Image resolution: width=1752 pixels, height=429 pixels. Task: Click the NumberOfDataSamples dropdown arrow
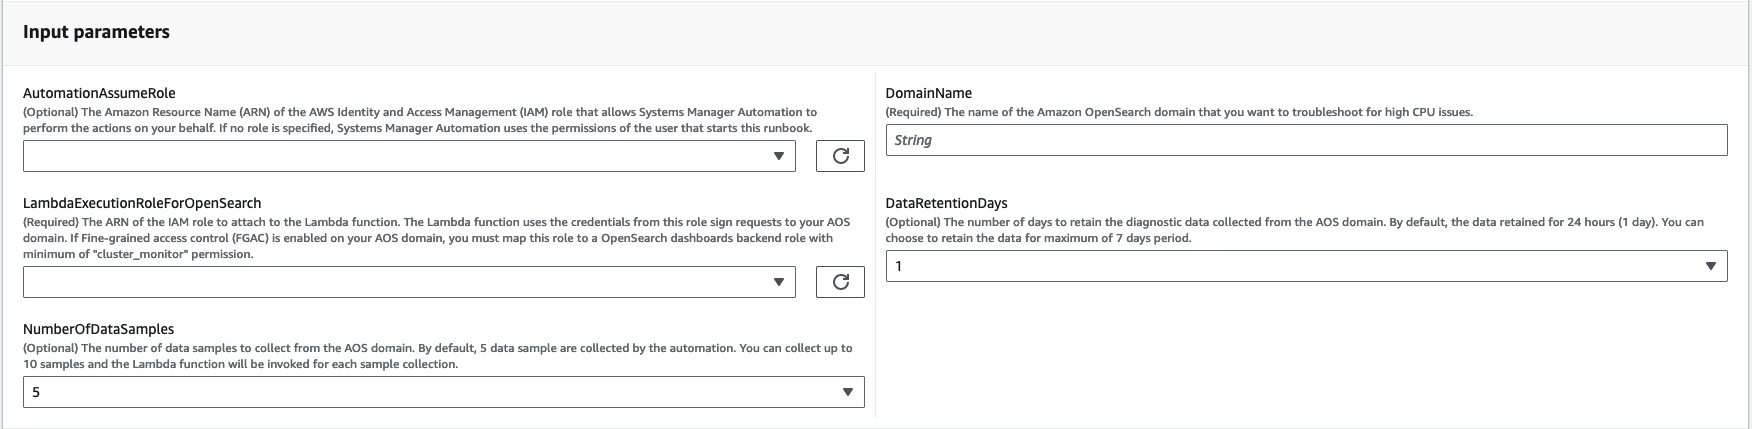[847, 392]
